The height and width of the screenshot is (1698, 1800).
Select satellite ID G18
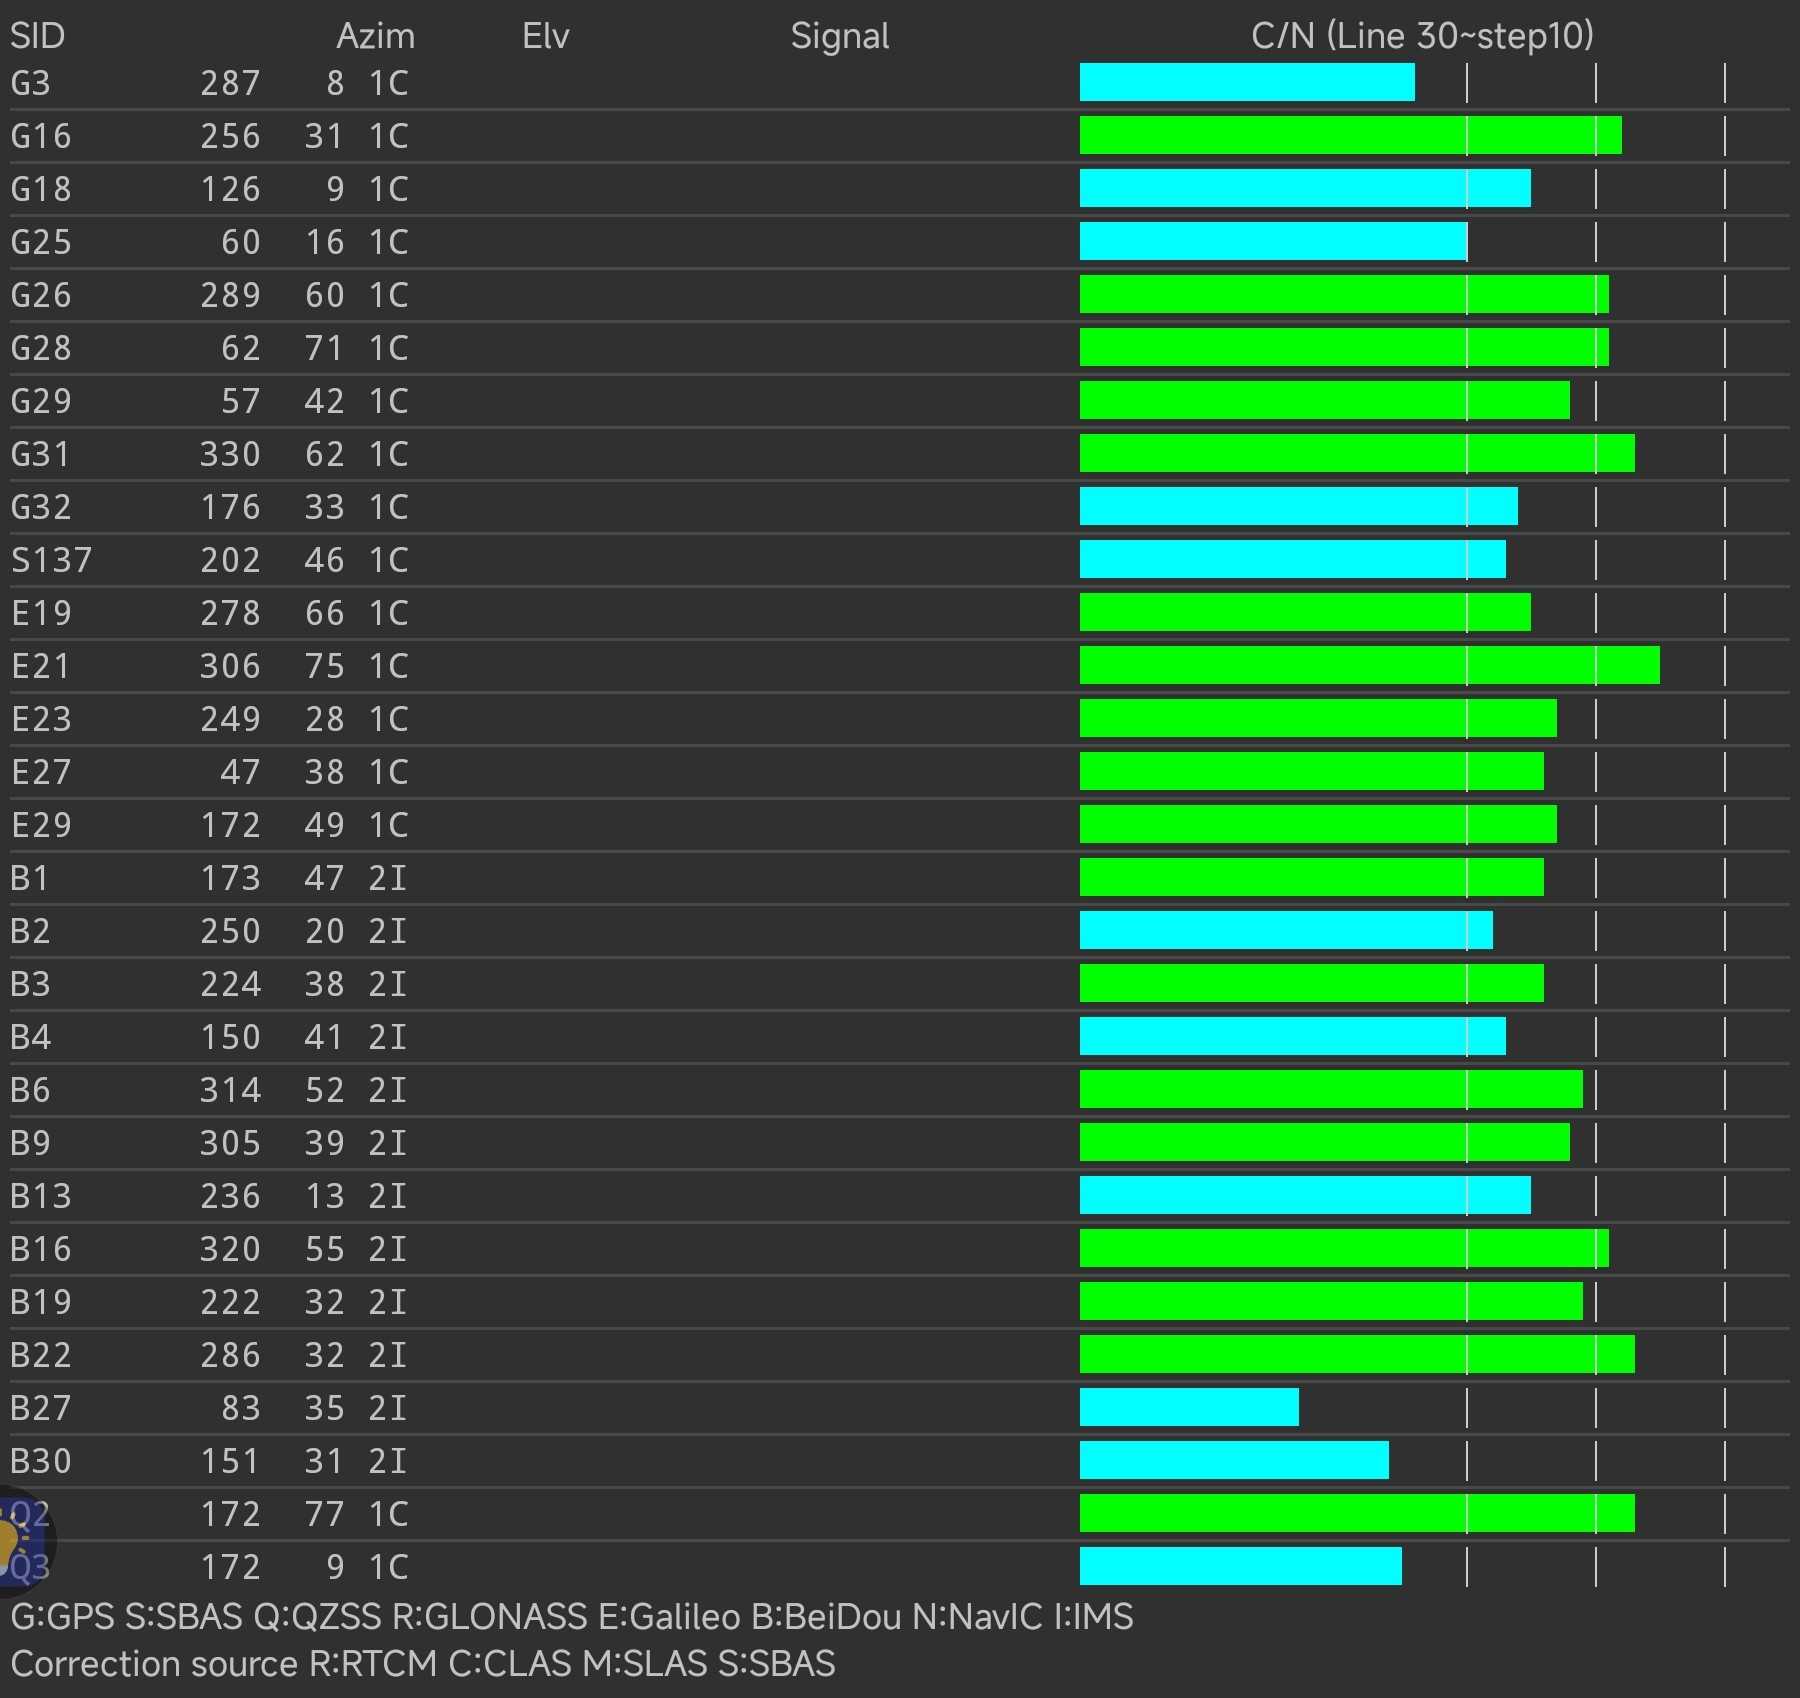pyautogui.click(x=41, y=189)
